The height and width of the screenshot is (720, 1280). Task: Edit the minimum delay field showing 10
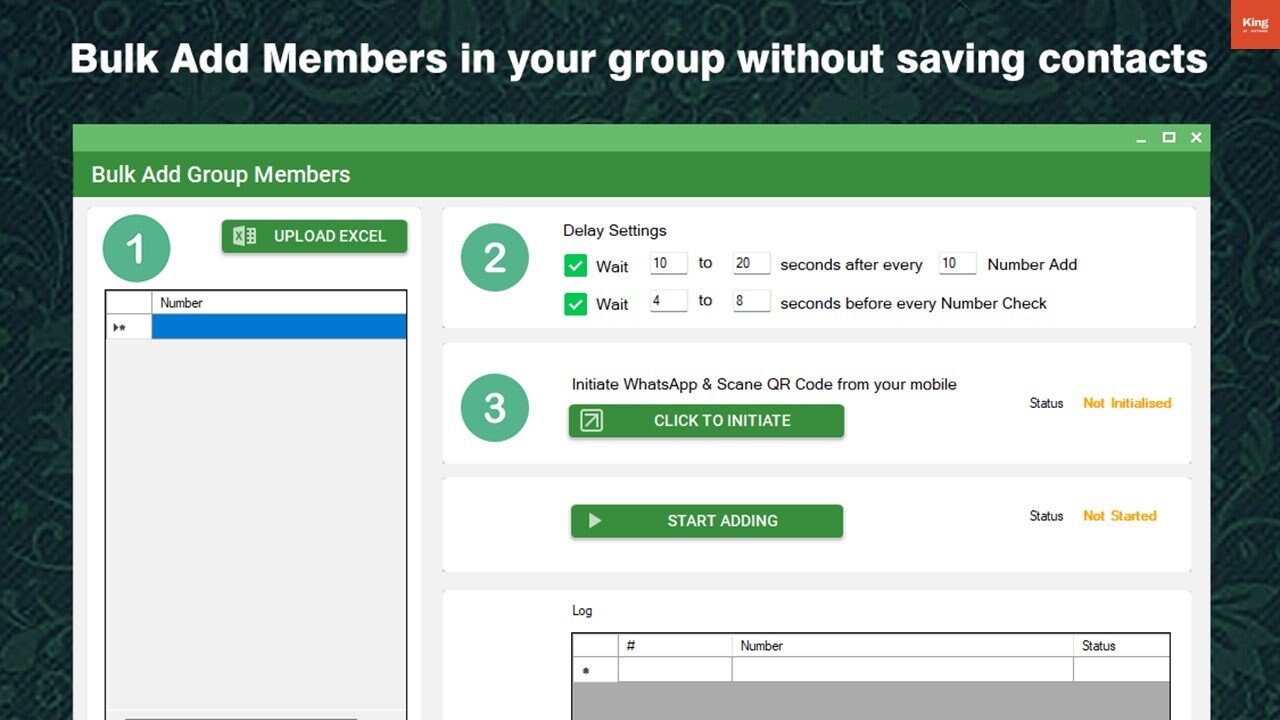(x=668, y=264)
